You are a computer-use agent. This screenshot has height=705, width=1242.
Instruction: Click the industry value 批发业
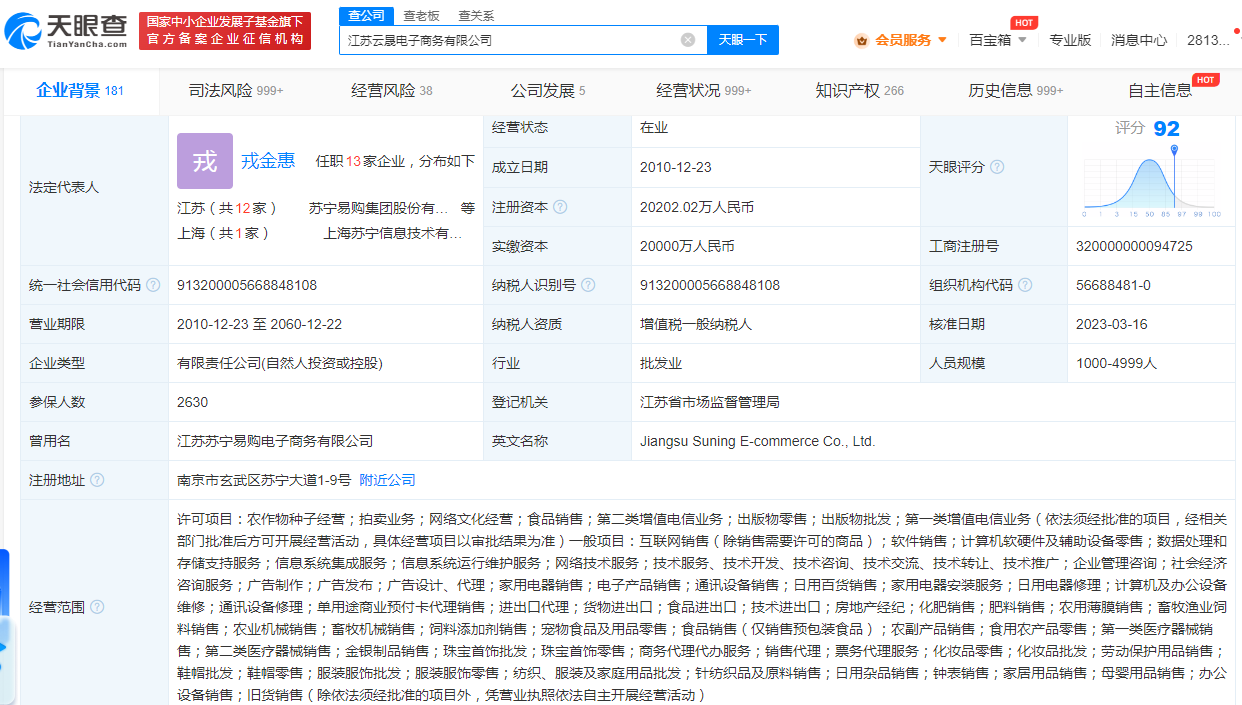(x=660, y=363)
